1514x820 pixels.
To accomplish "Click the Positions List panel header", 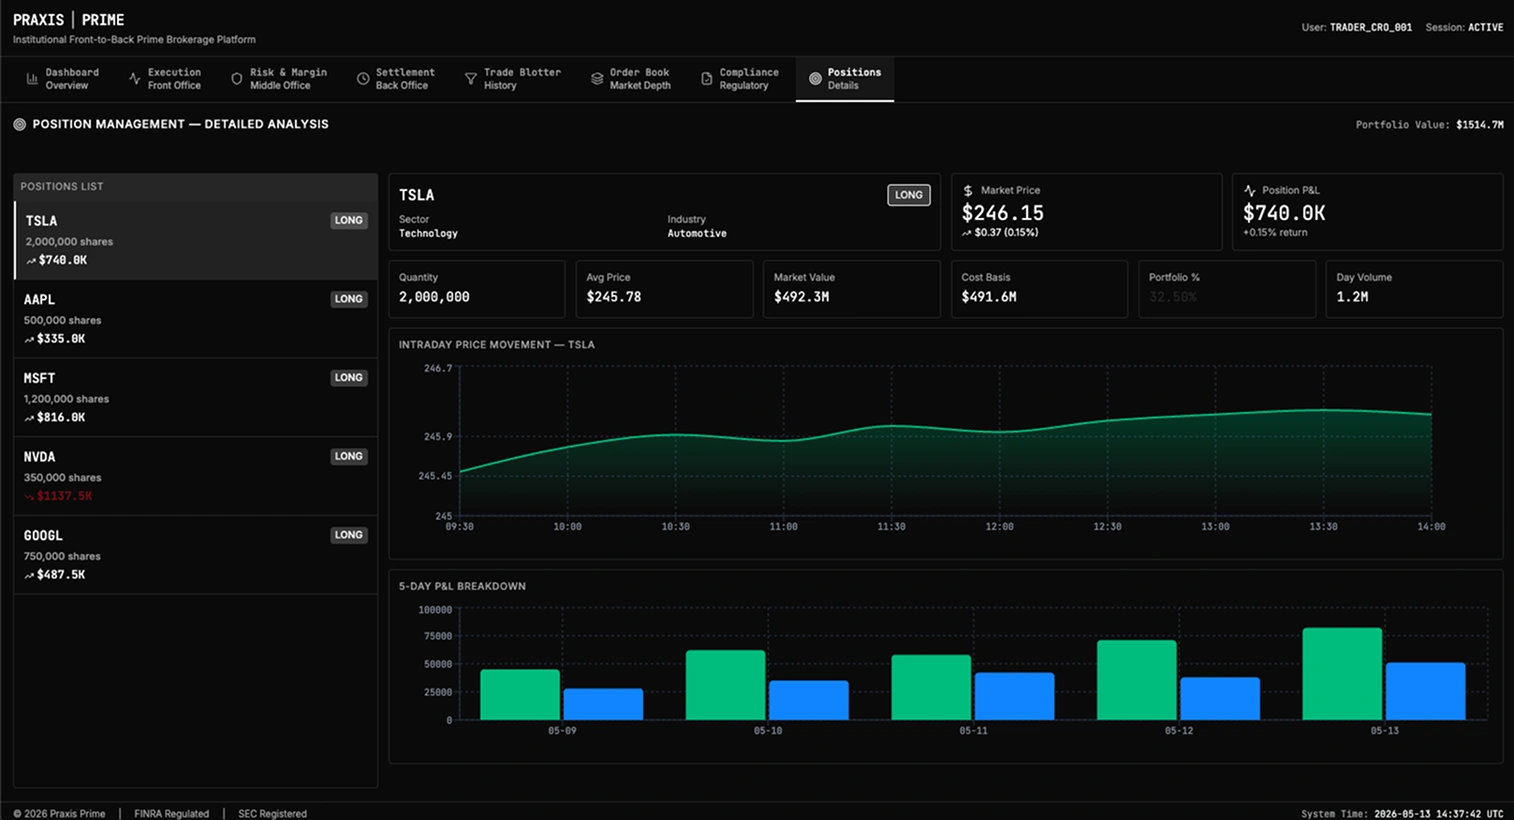I will pos(196,187).
